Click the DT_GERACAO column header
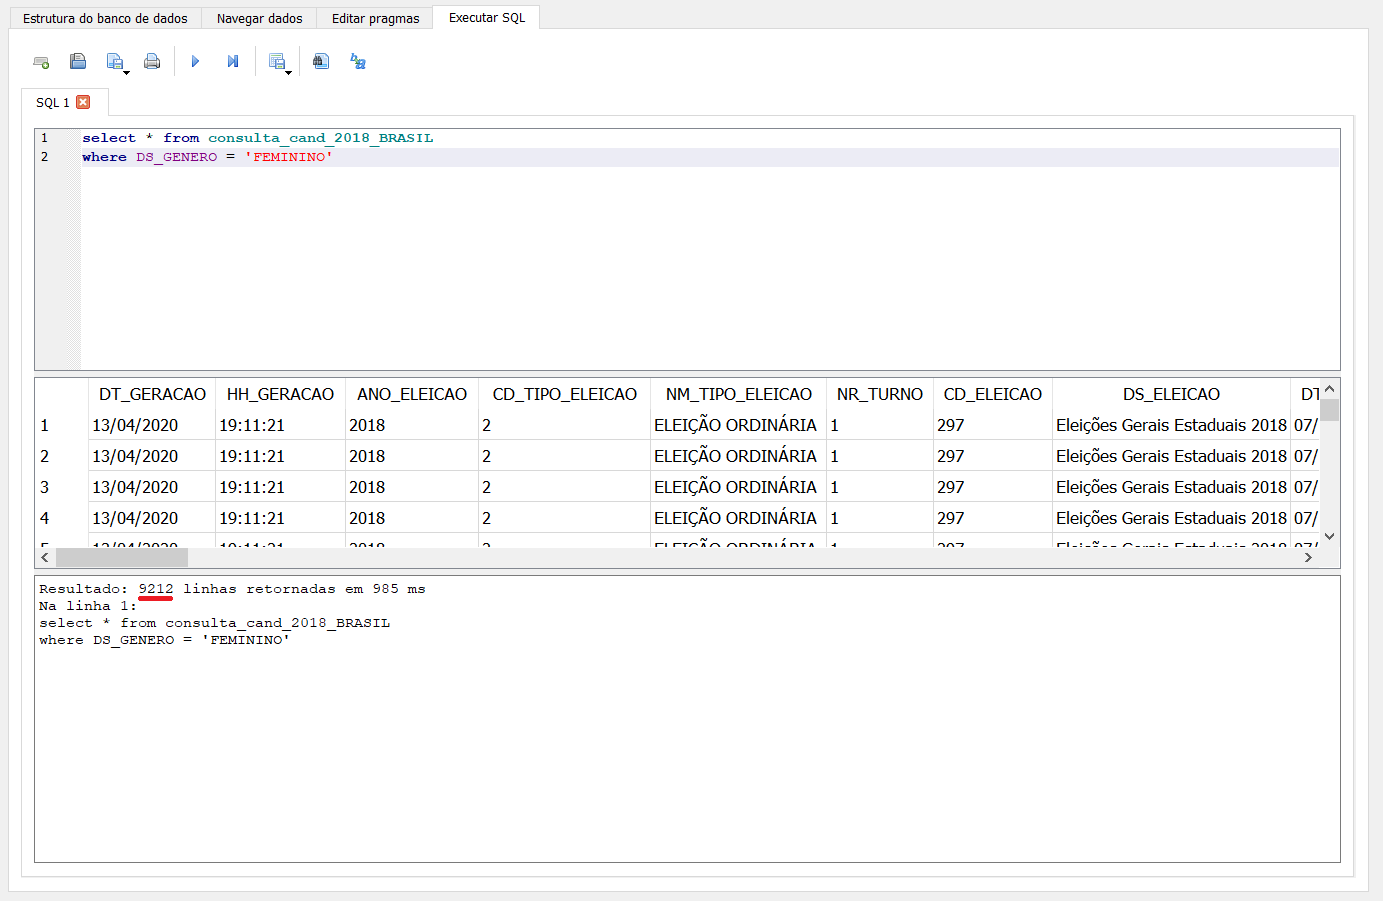 point(152,394)
